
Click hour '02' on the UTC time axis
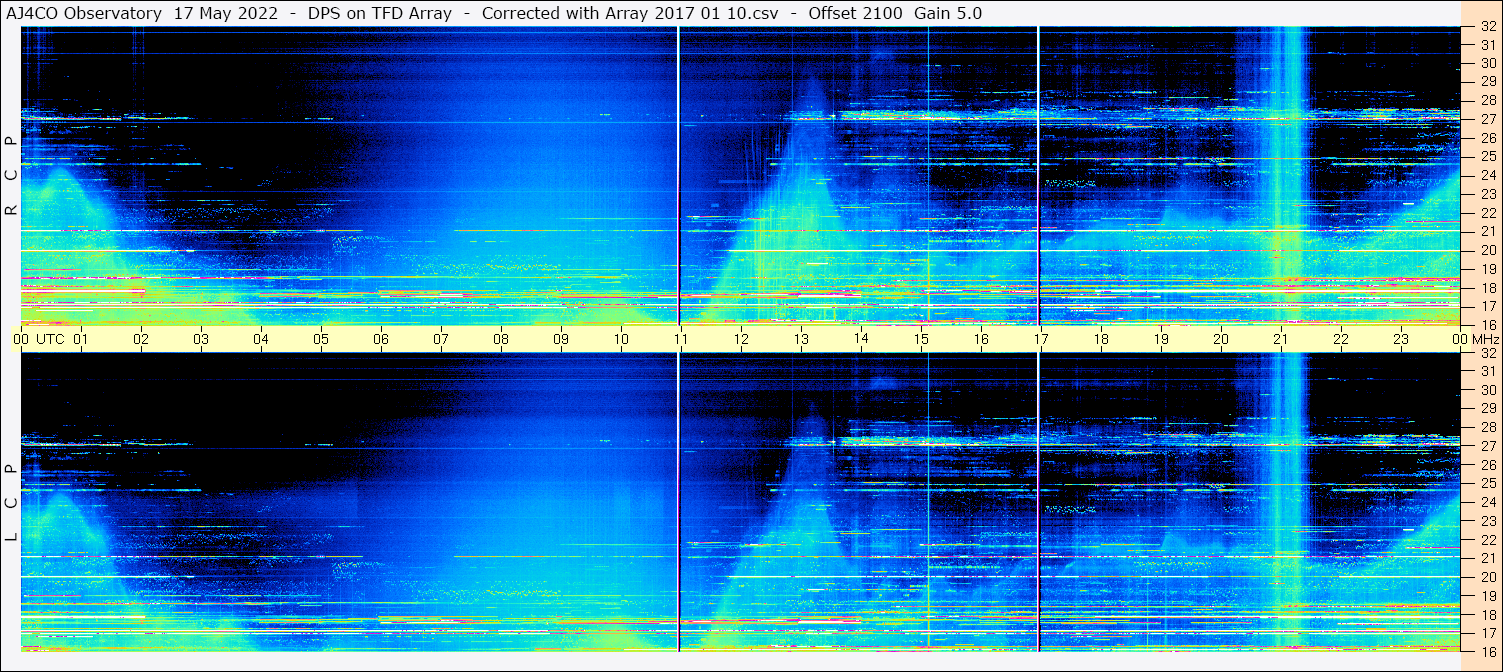pos(141,339)
